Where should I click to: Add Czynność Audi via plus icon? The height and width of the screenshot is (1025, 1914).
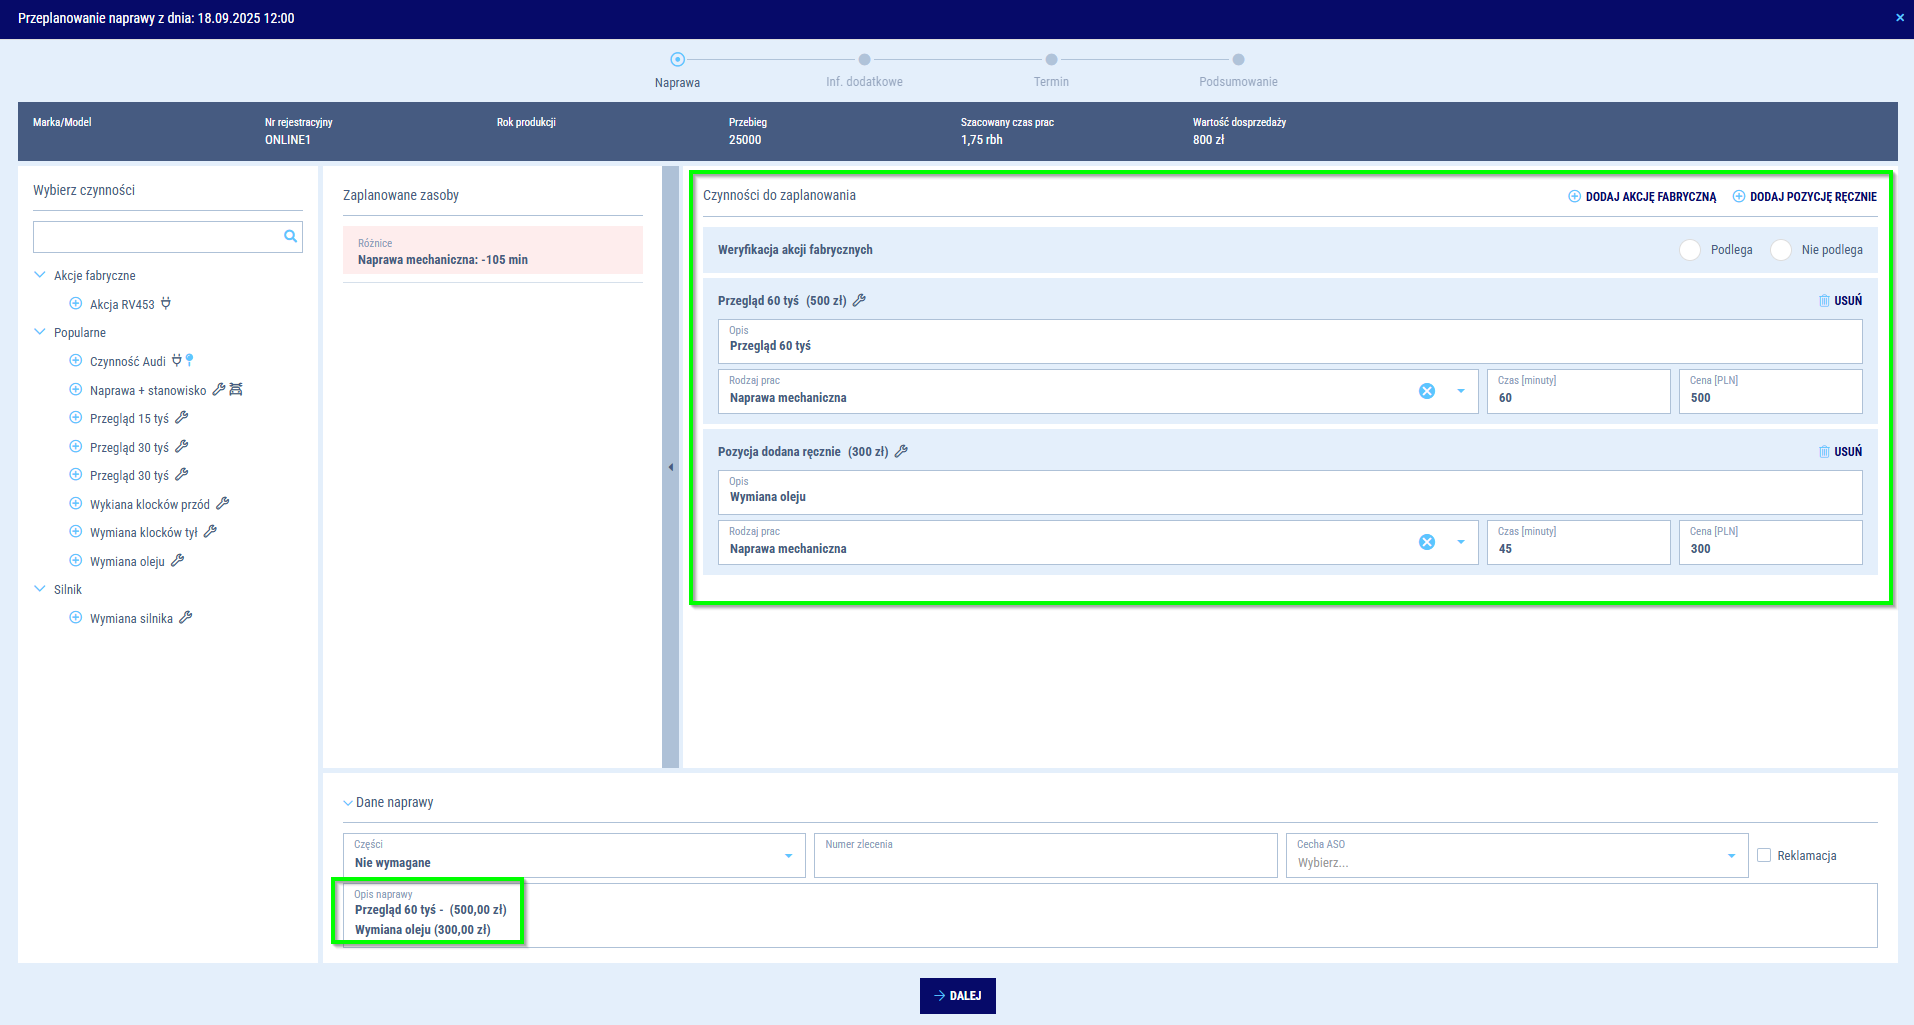tap(75, 361)
